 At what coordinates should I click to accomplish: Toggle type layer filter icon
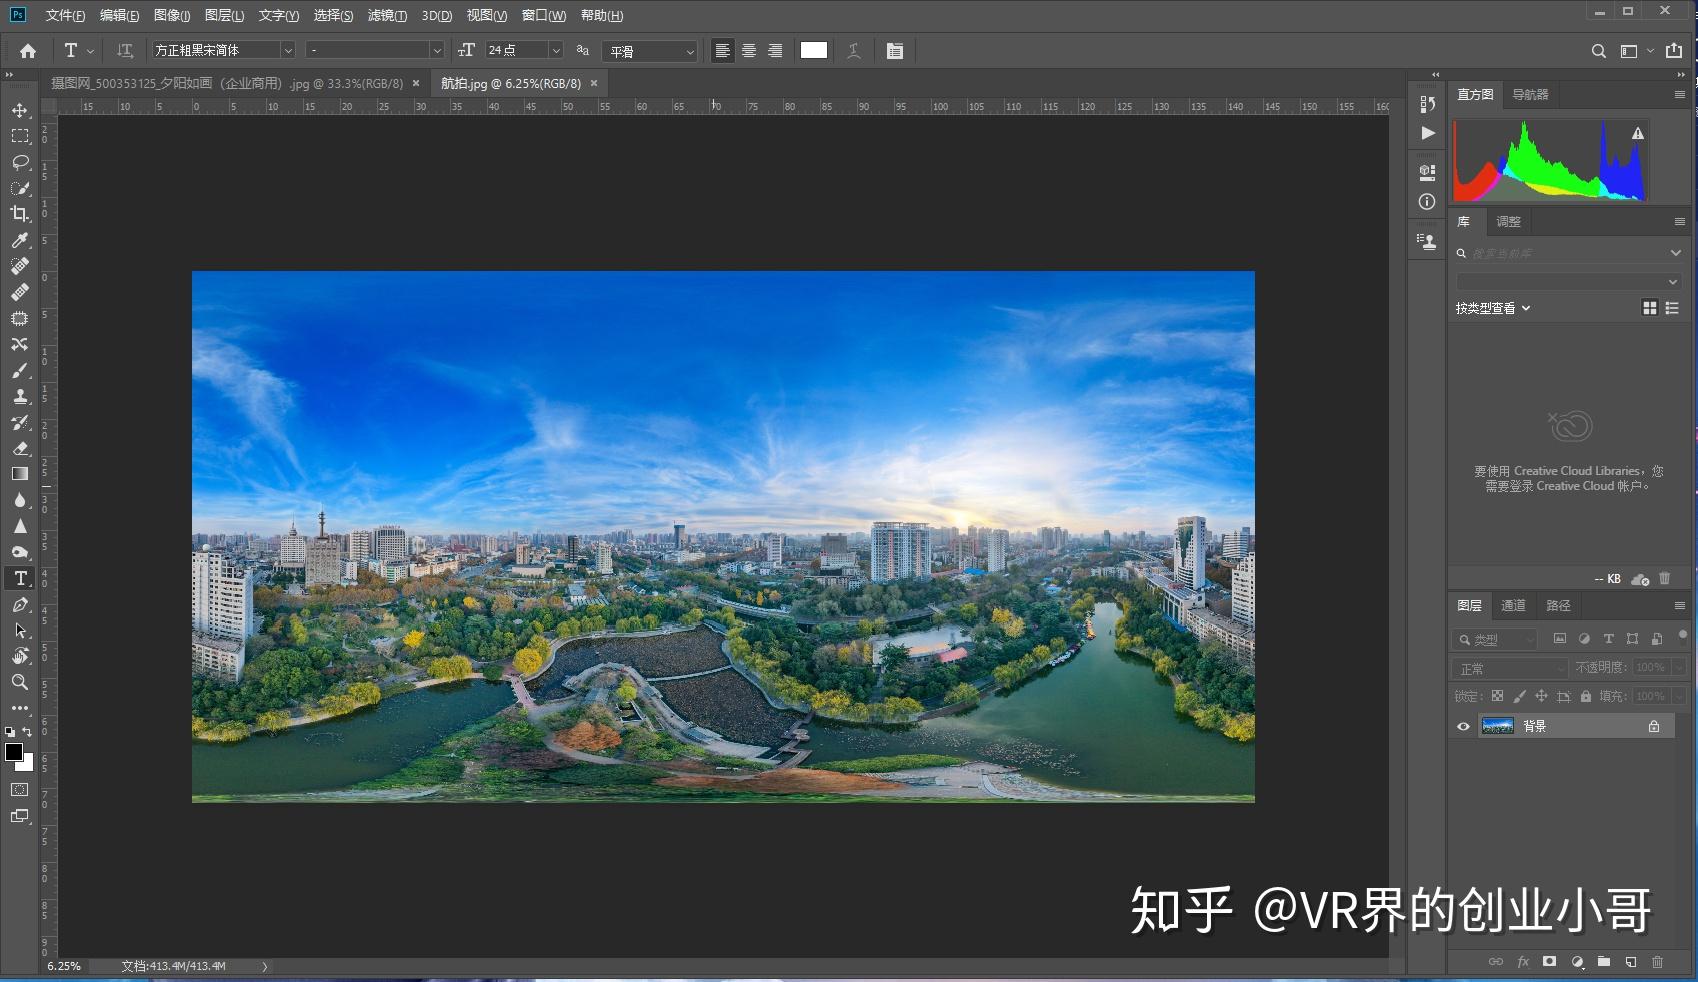(x=1608, y=638)
